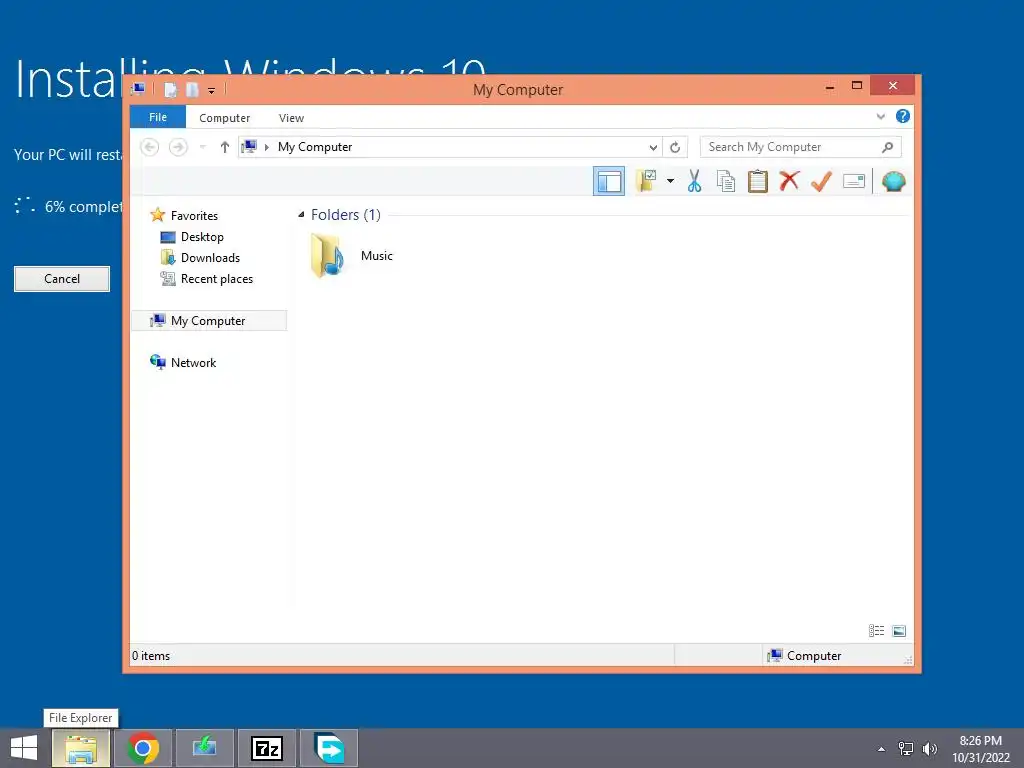Collapse the Folders (1) group
Viewport: 1024px width, 768px height.
[301, 214]
